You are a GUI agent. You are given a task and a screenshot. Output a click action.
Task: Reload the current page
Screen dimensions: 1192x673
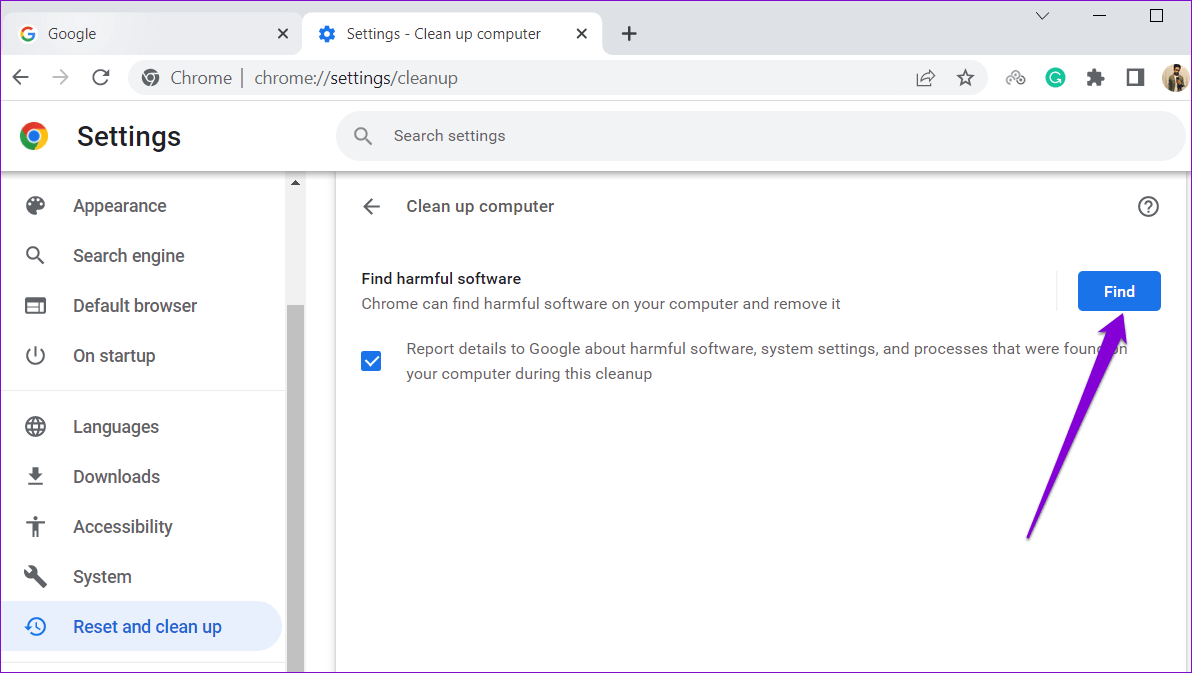[100, 77]
